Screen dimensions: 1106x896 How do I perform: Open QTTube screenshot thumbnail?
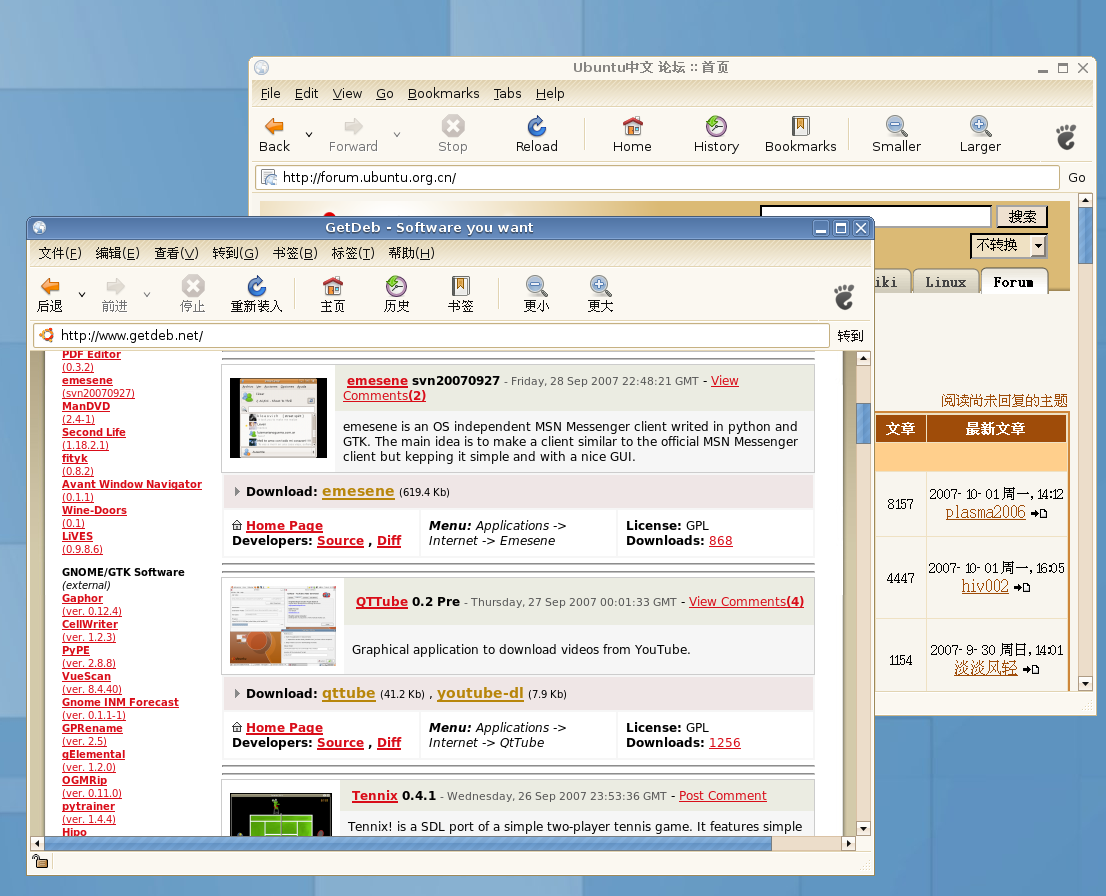283,624
